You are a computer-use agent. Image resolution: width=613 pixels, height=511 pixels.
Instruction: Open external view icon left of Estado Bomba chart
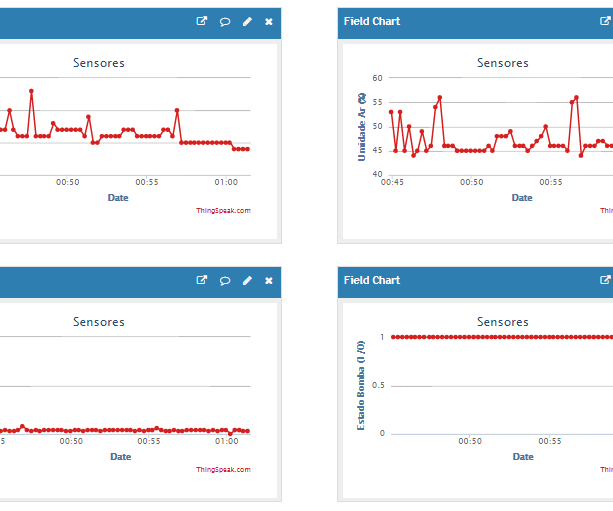[x=202, y=281]
